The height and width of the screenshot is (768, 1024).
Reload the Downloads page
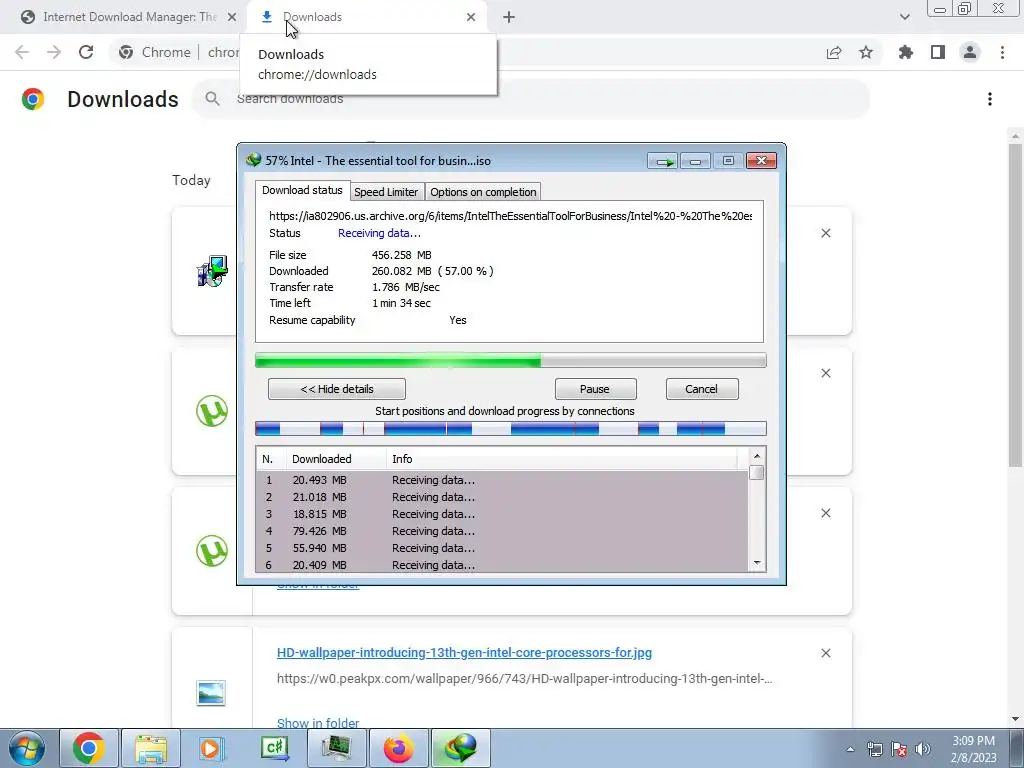click(x=86, y=52)
